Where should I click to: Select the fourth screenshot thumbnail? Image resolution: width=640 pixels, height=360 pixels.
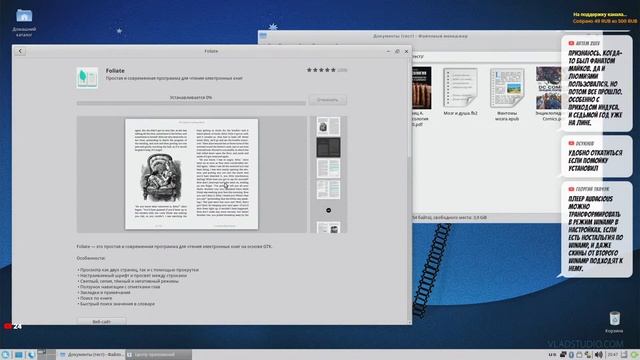click(328, 190)
